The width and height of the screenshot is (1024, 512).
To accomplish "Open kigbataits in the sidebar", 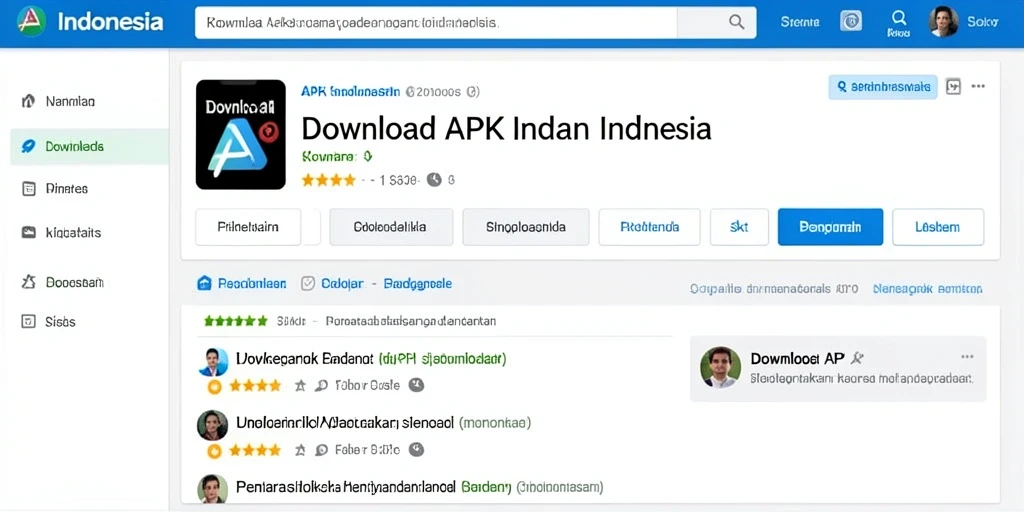I will click(x=89, y=232).
